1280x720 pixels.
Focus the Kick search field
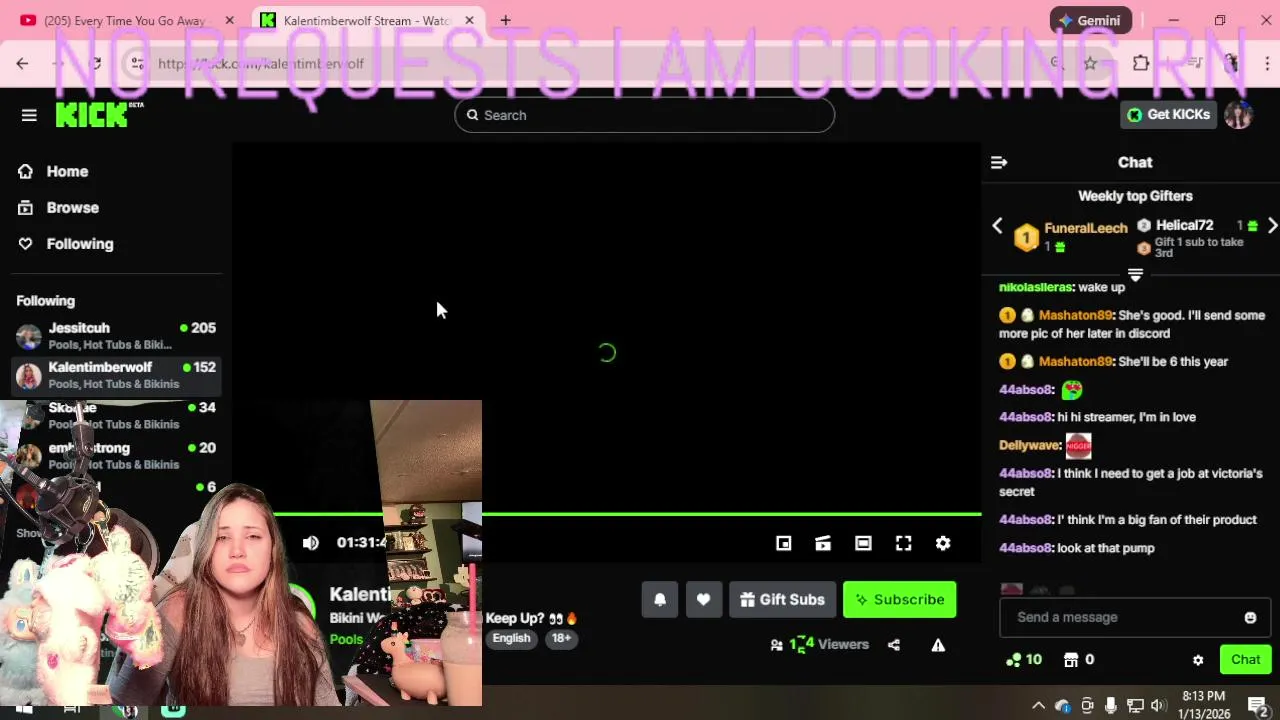point(644,115)
